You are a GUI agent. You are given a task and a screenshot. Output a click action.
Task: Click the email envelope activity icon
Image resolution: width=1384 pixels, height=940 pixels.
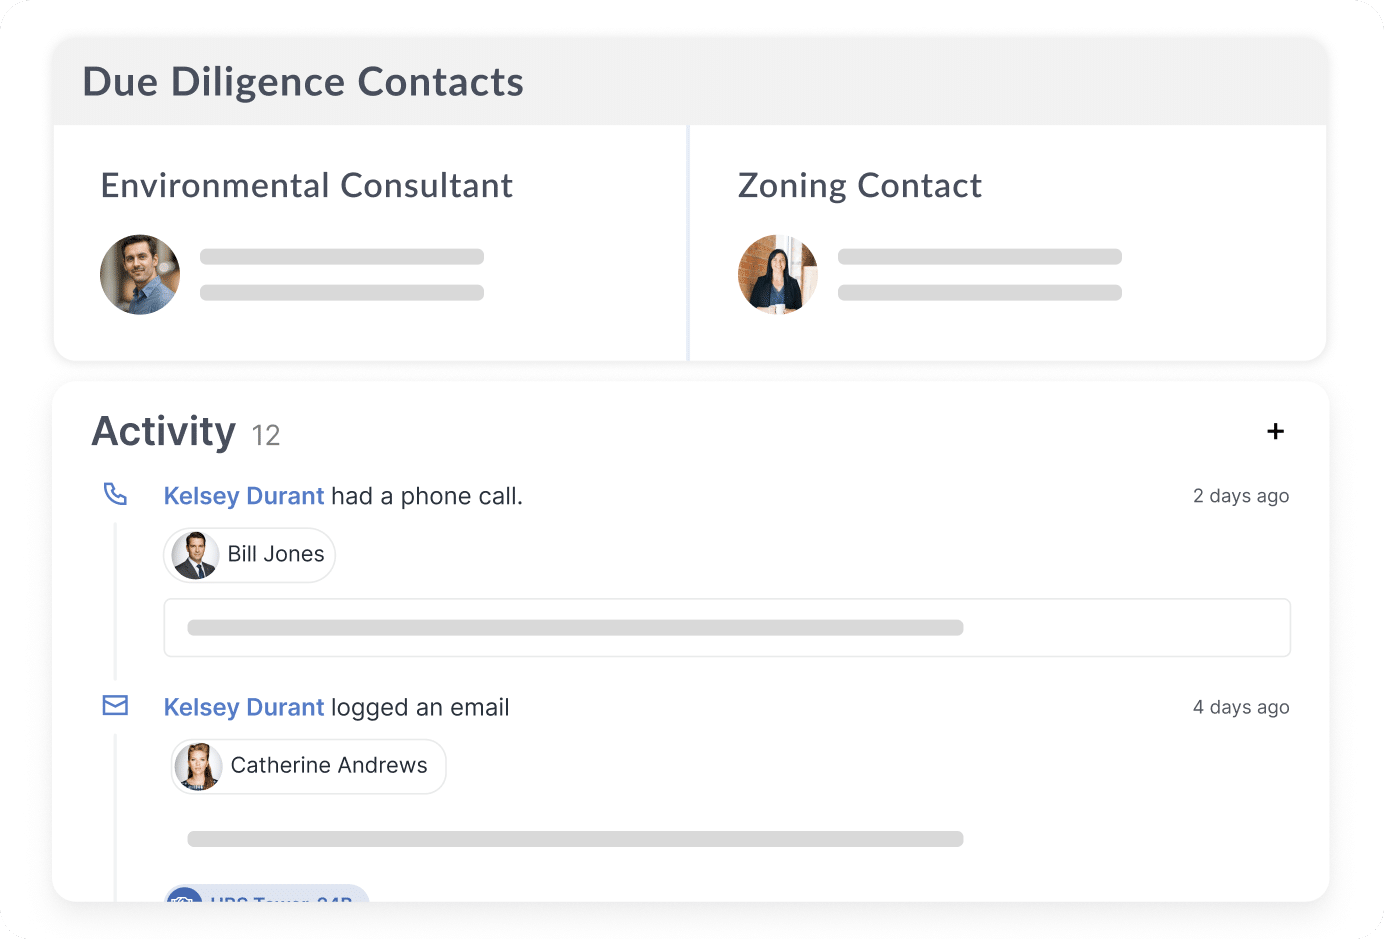click(116, 706)
